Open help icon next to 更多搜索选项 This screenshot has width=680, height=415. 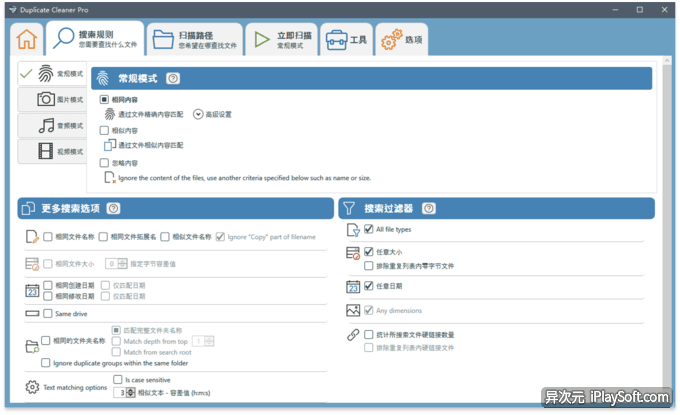click(113, 209)
